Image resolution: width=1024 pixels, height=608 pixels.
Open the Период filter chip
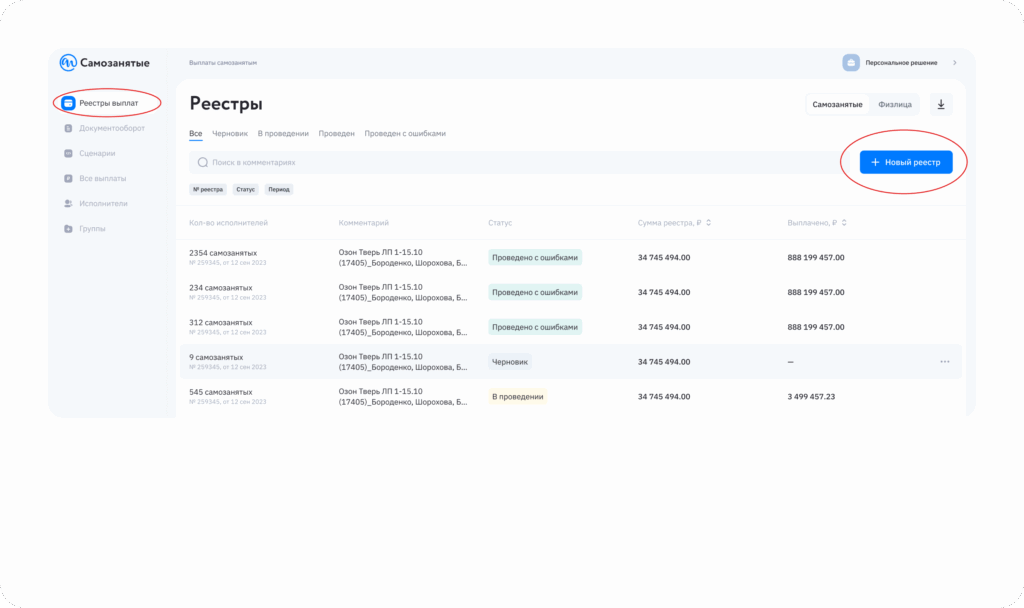pyautogui.click(x=279, y=189)
